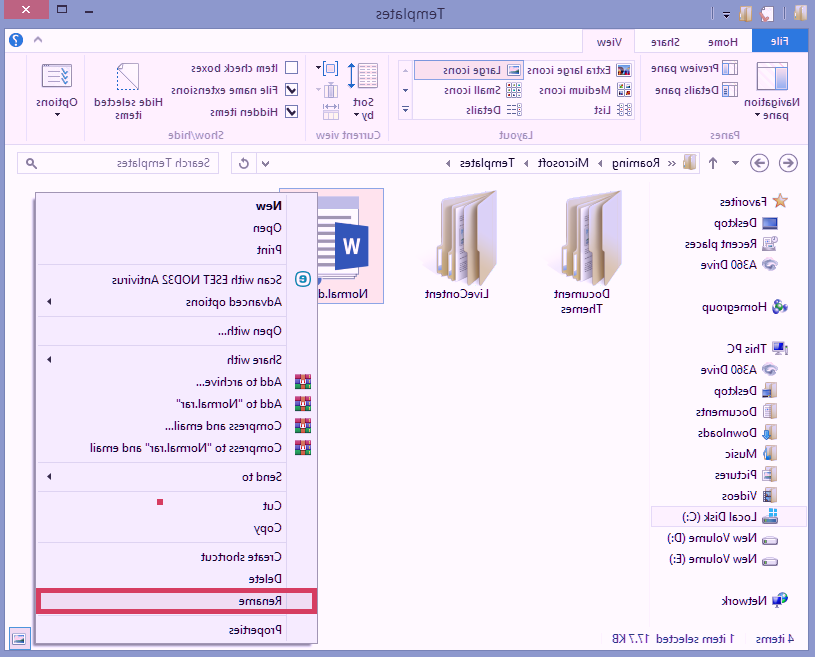Click the large-thumbnails view icon in status bar
The width and height of the screenshot is (815, 657).
[x=19, y=638]
